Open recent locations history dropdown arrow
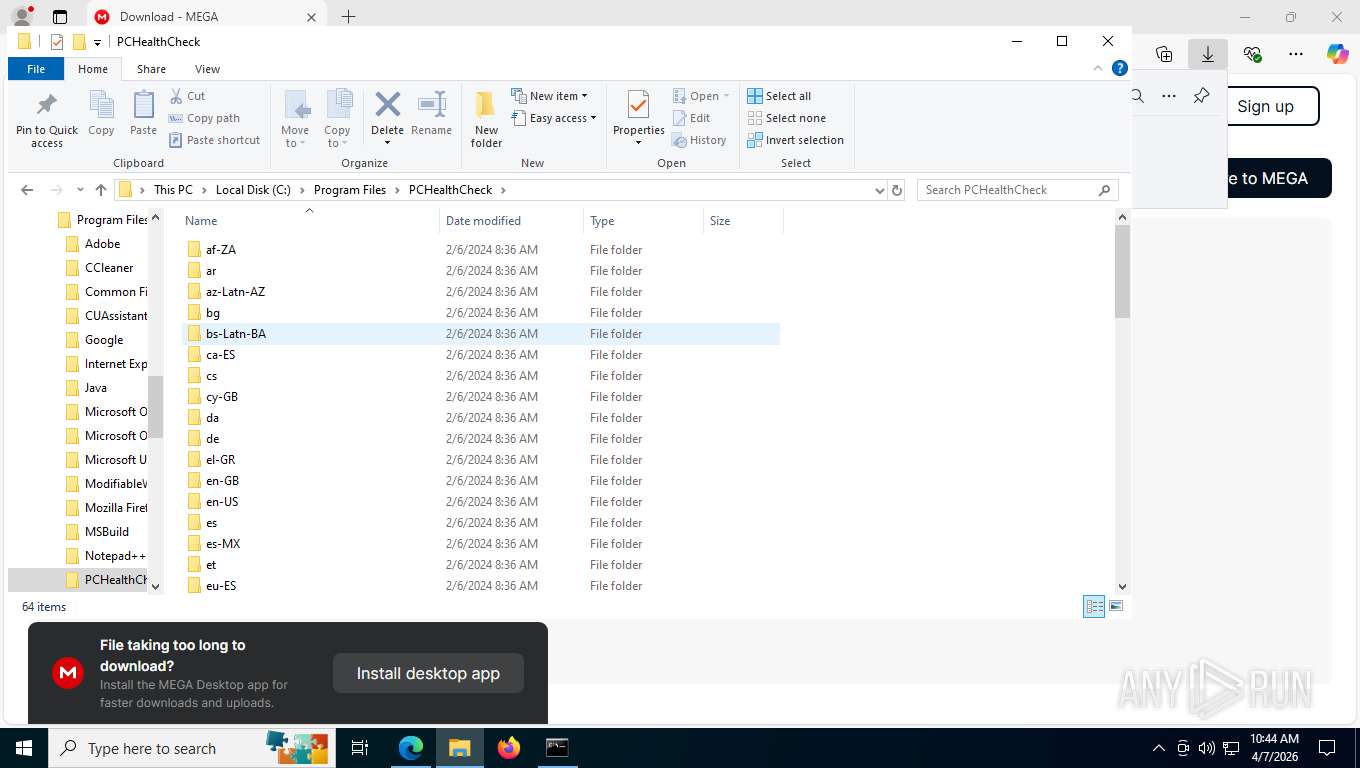Screen dimensions: 1360x768 pos(80,190)
